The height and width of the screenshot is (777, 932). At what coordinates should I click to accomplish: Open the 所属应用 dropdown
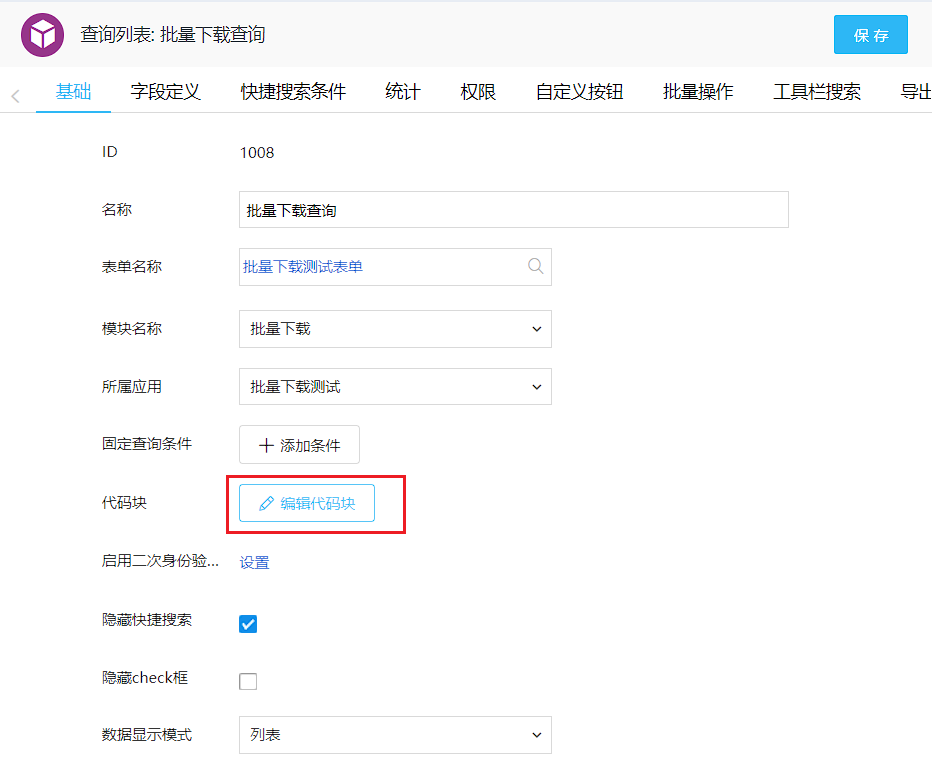[x=395, y=386]
